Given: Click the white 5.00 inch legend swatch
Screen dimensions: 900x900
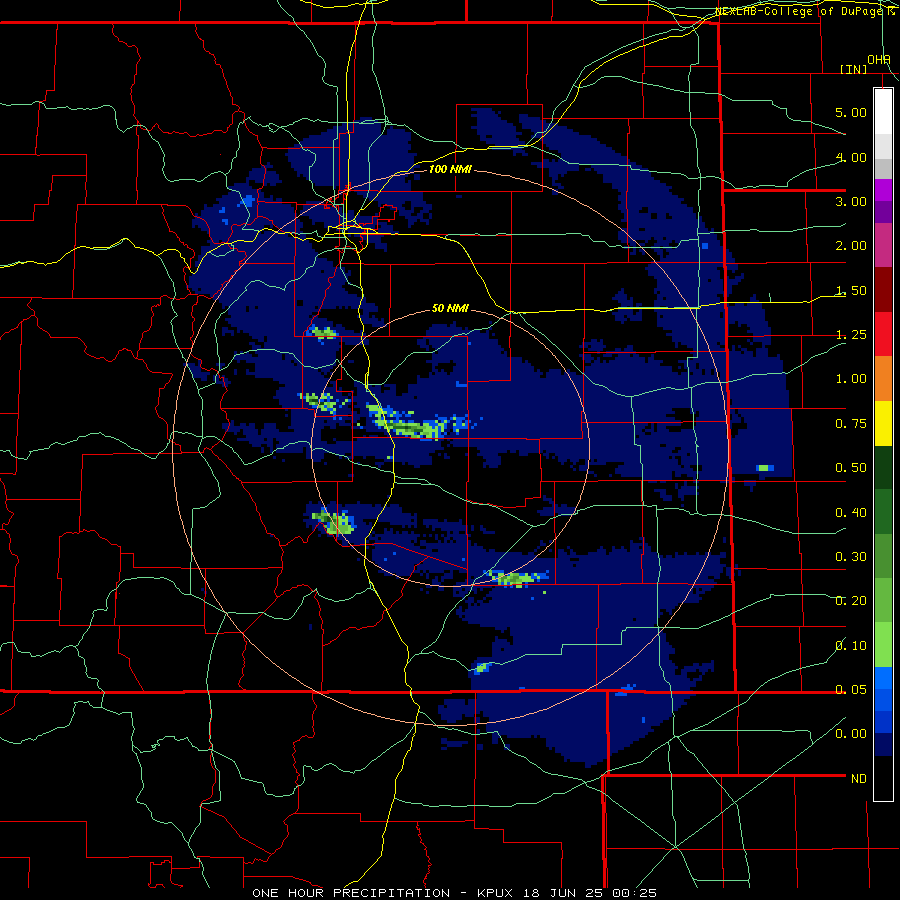Looking at the screenshot, I should pos(883,112).
